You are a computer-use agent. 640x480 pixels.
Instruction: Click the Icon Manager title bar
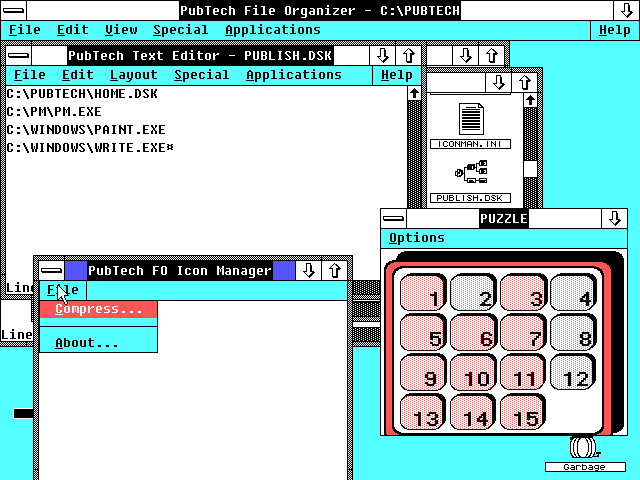pyautogui.click(x=180, y=271)
